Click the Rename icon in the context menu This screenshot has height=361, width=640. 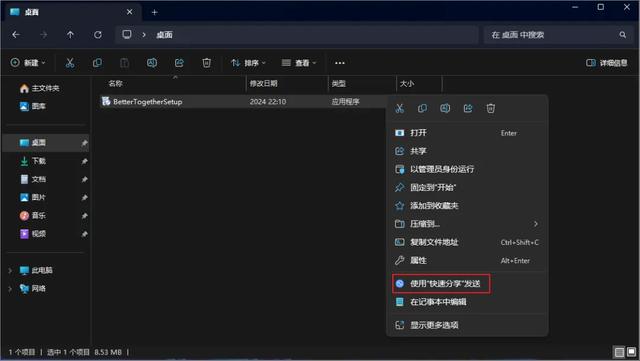tap(445, 108)
